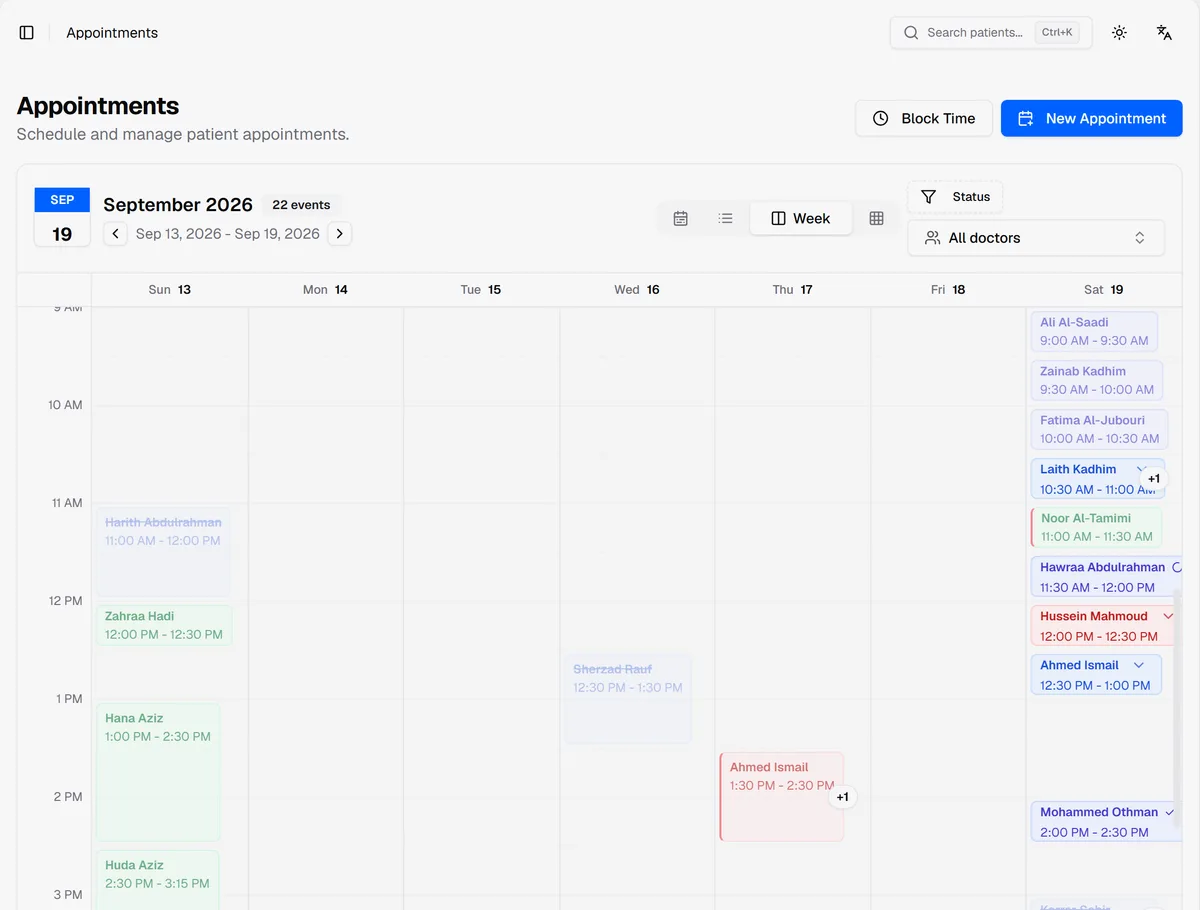
Task: Open Ali Al-Saadi 9:00 AM appointment
Action: tap(1094, 332)
